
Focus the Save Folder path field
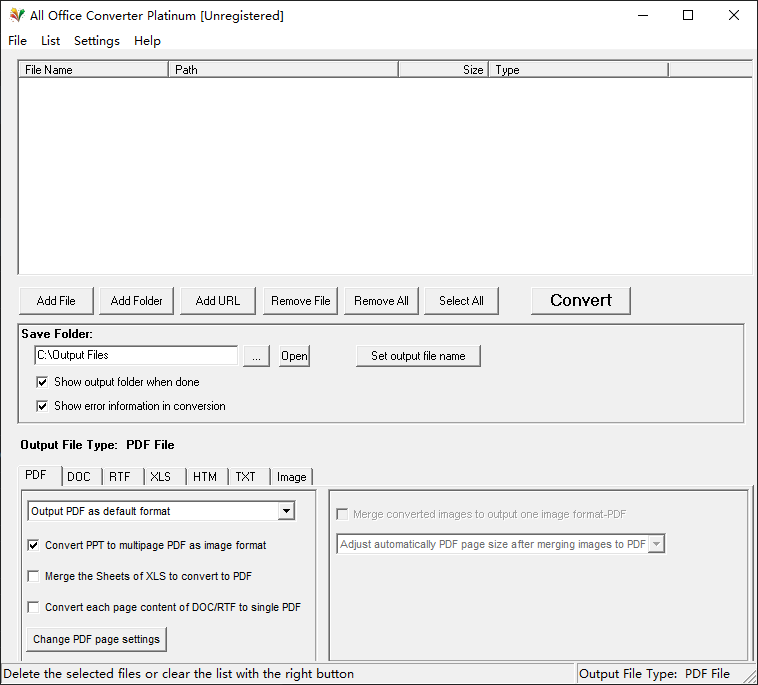[136, 355]
